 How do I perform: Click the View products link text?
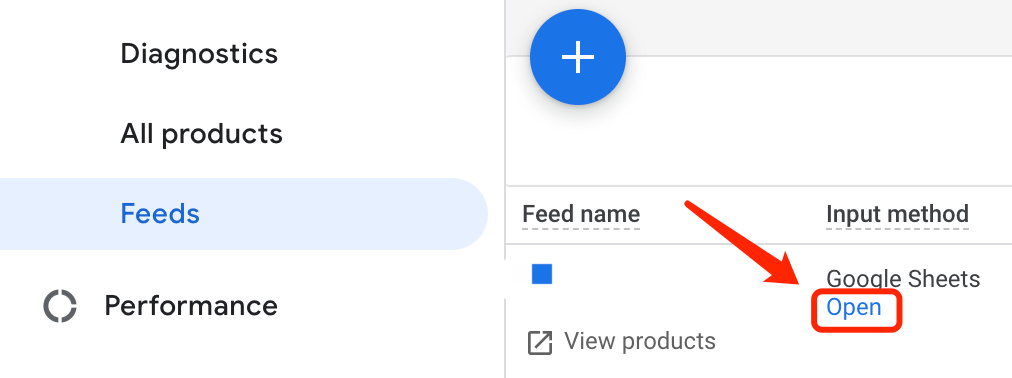640,341
